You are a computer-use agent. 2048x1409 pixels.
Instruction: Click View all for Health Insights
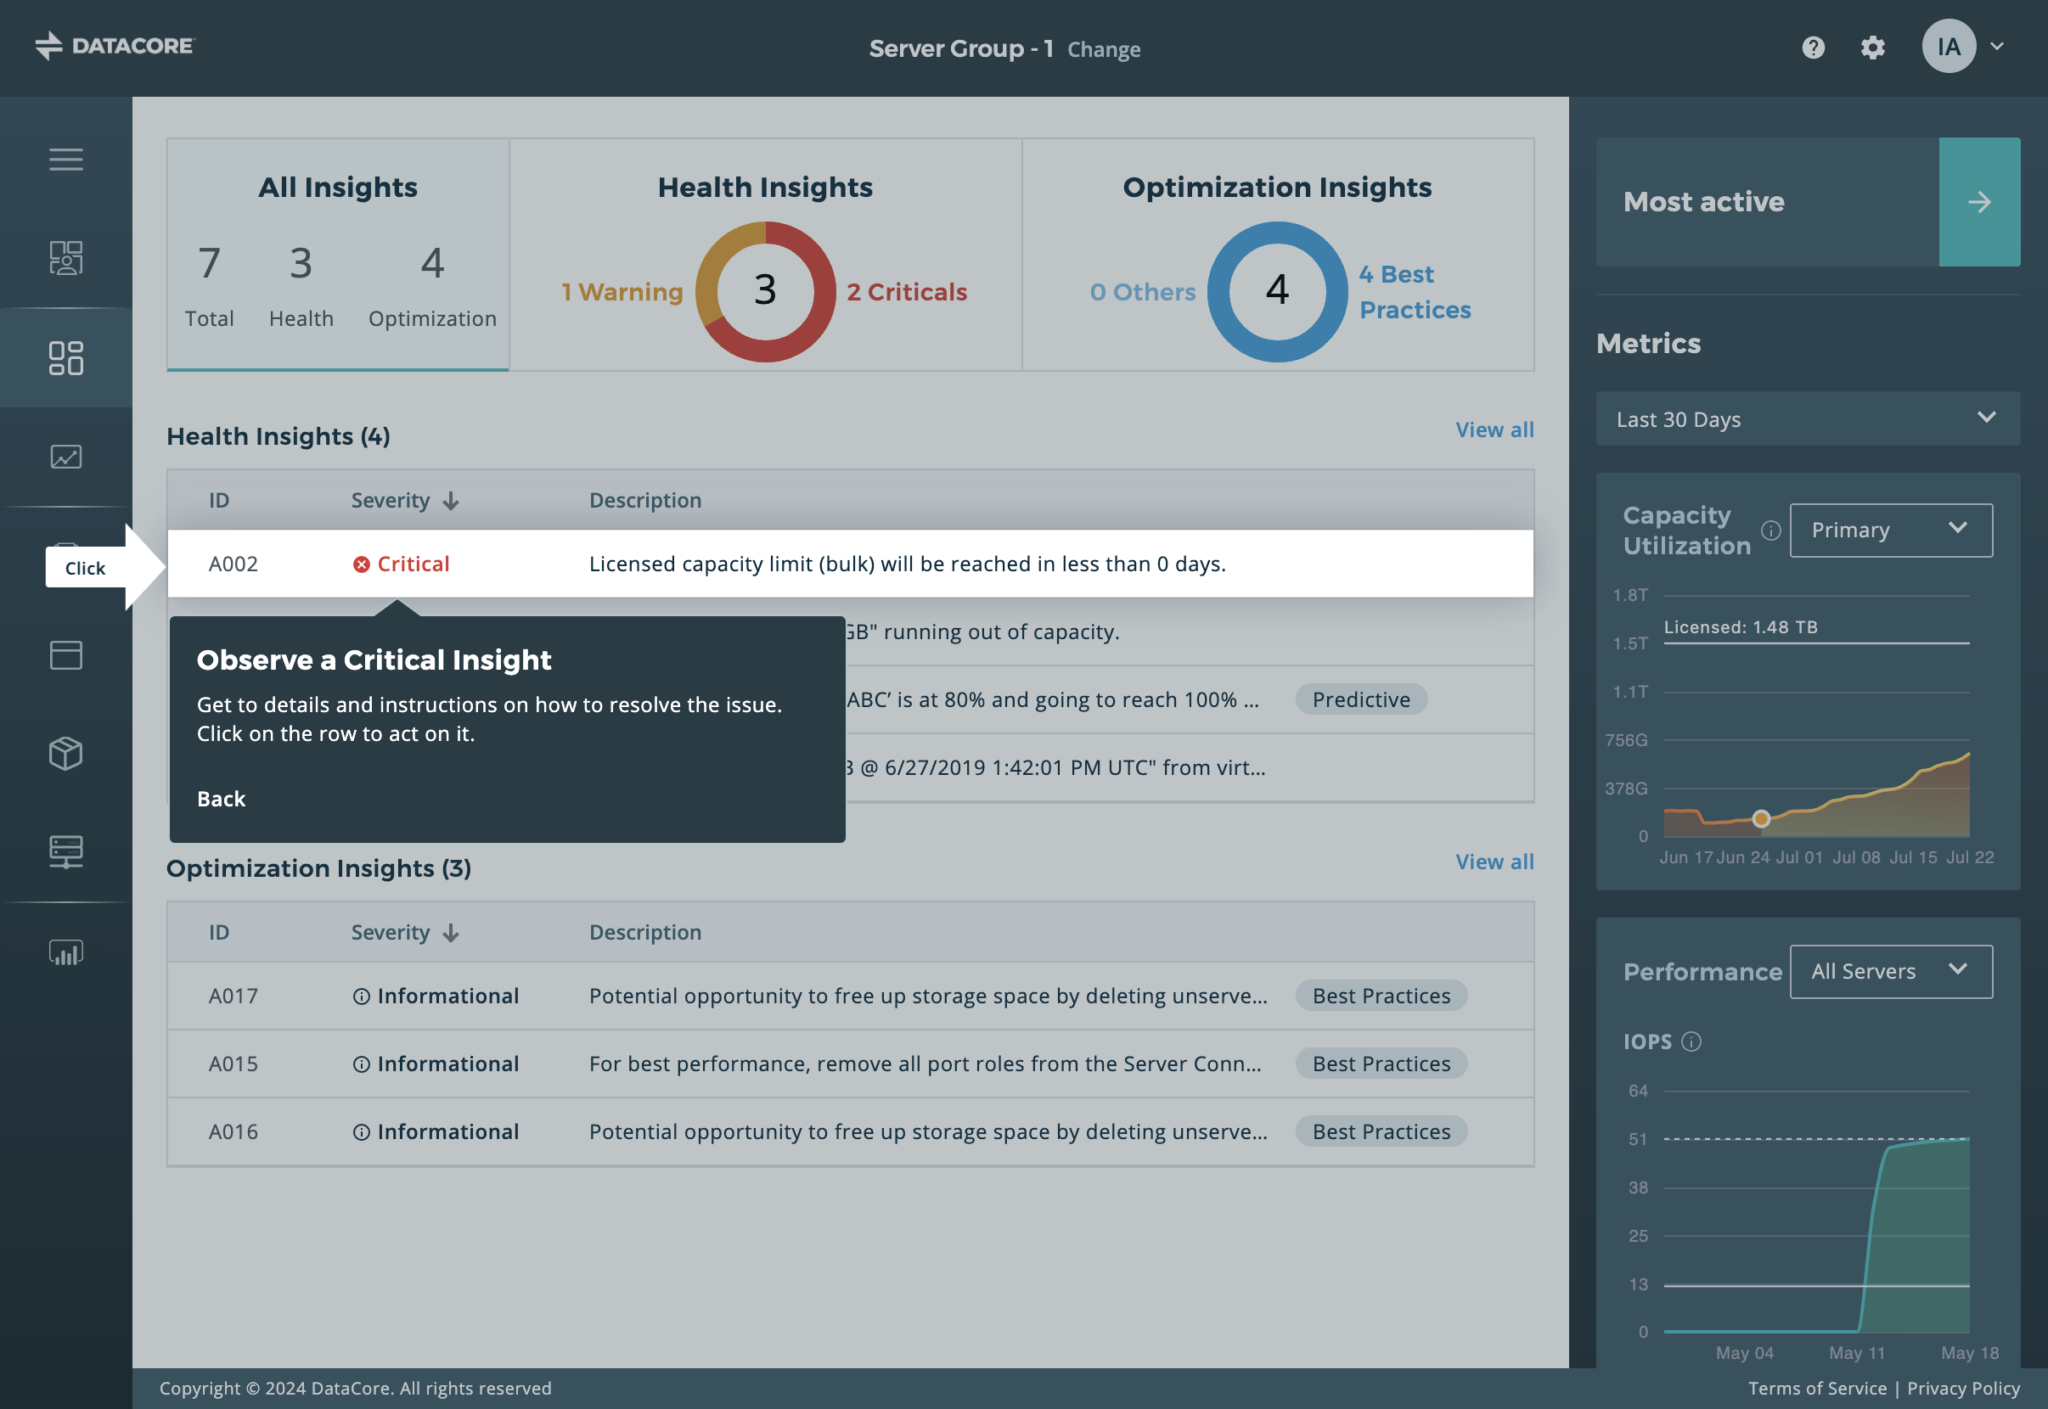pos(1494,430)
